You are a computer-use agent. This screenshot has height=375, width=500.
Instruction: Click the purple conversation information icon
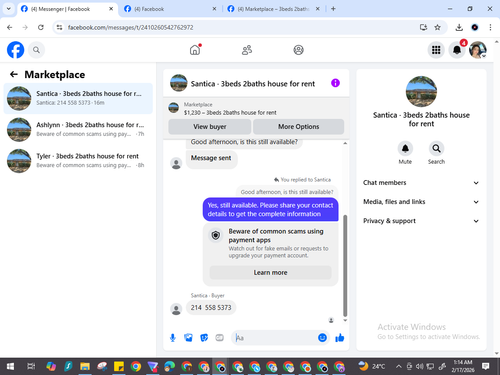335,83
